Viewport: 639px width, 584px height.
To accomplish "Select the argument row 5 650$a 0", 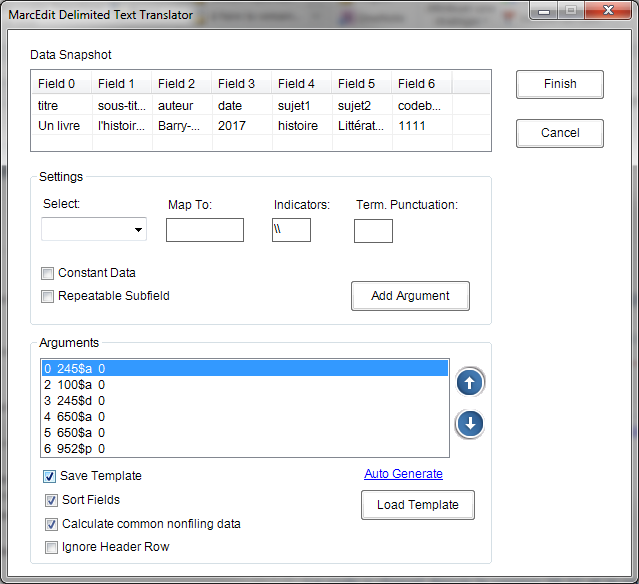I will click(x=245, y=432).
